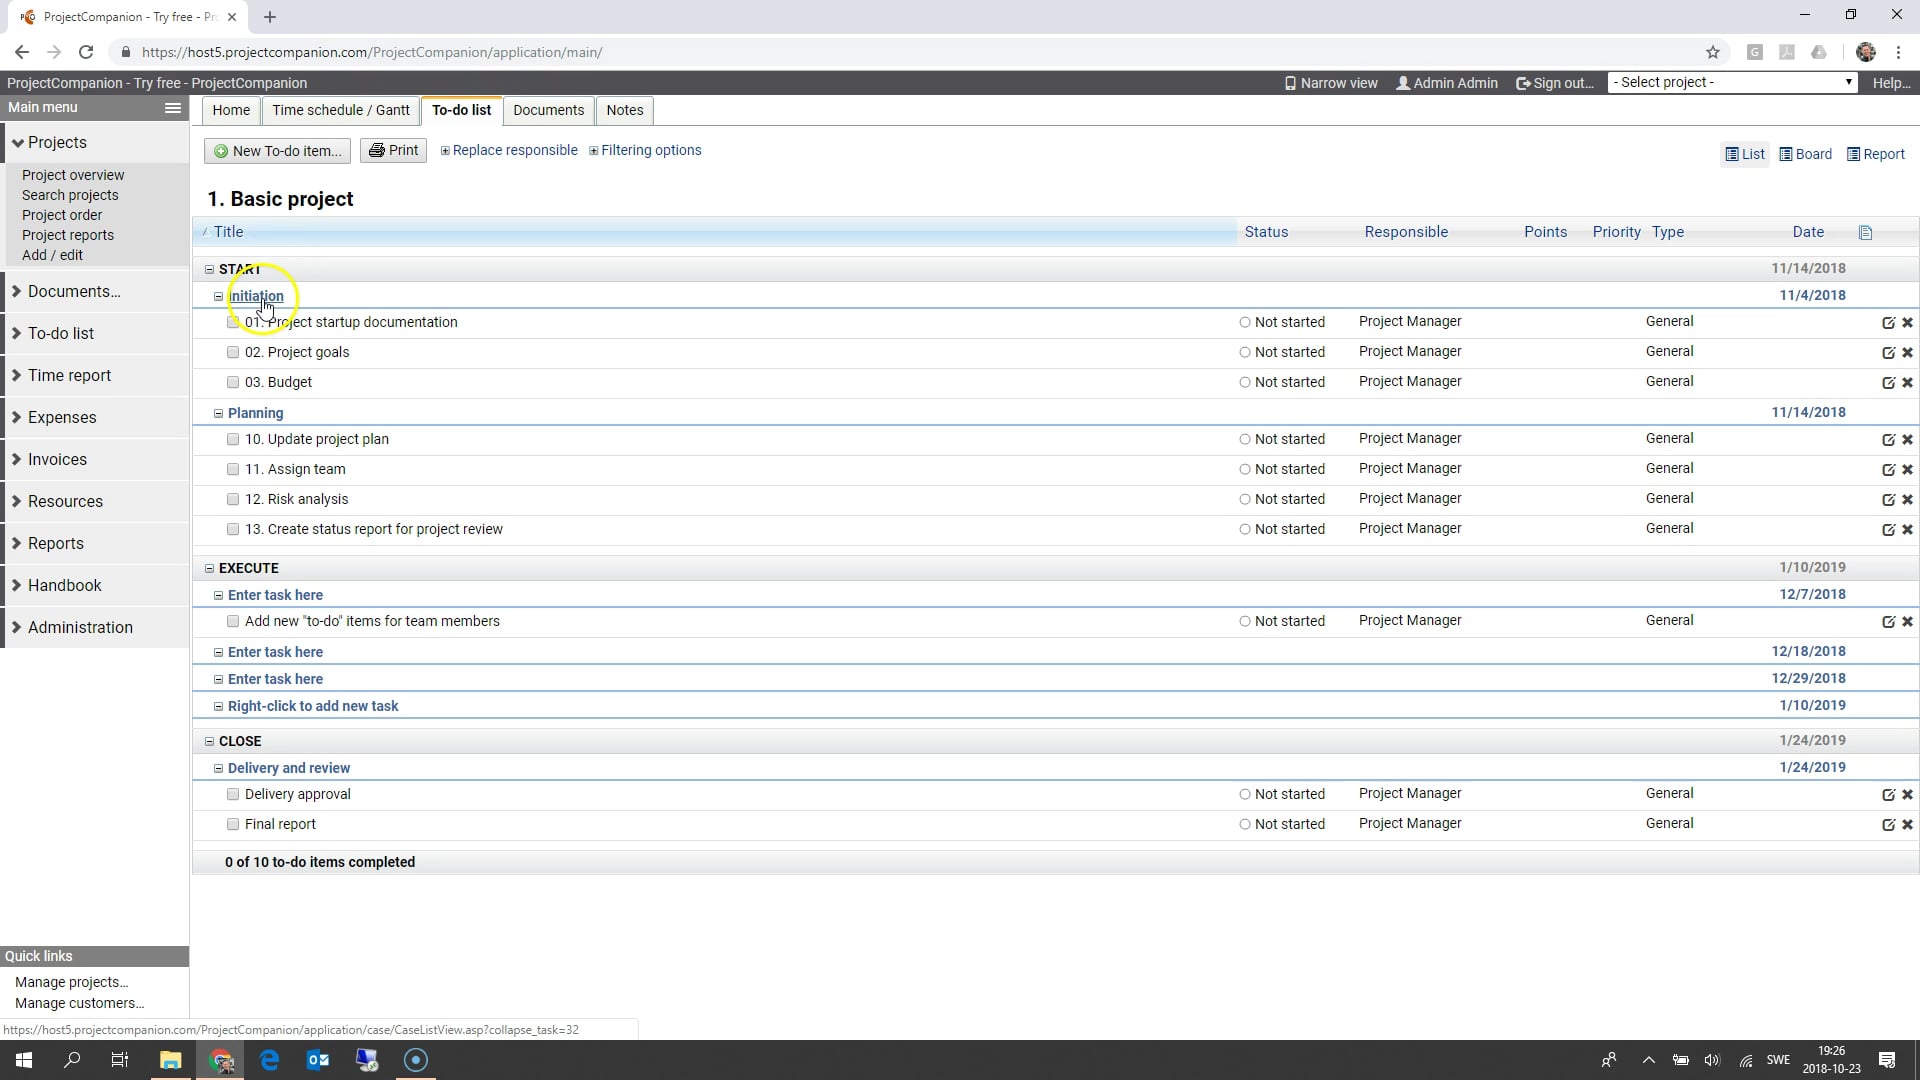Viewport: 1920px width, 1080px height.
Task: Open Project overview in sidebar
Action: 73,175
